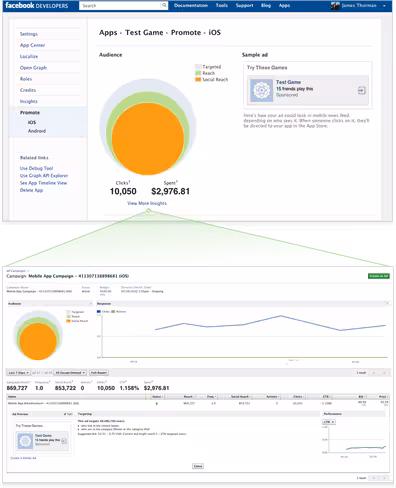Select Android under Promote
Screen dimensions: 396x488
click(37, 131)
